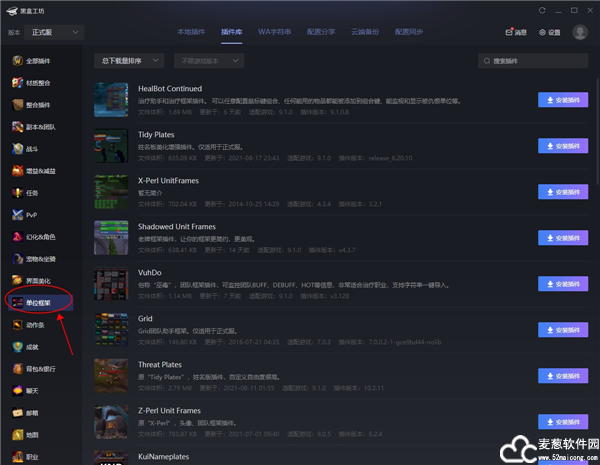
Task: Click the Tidy Plates title
Action: pos(156,135)
